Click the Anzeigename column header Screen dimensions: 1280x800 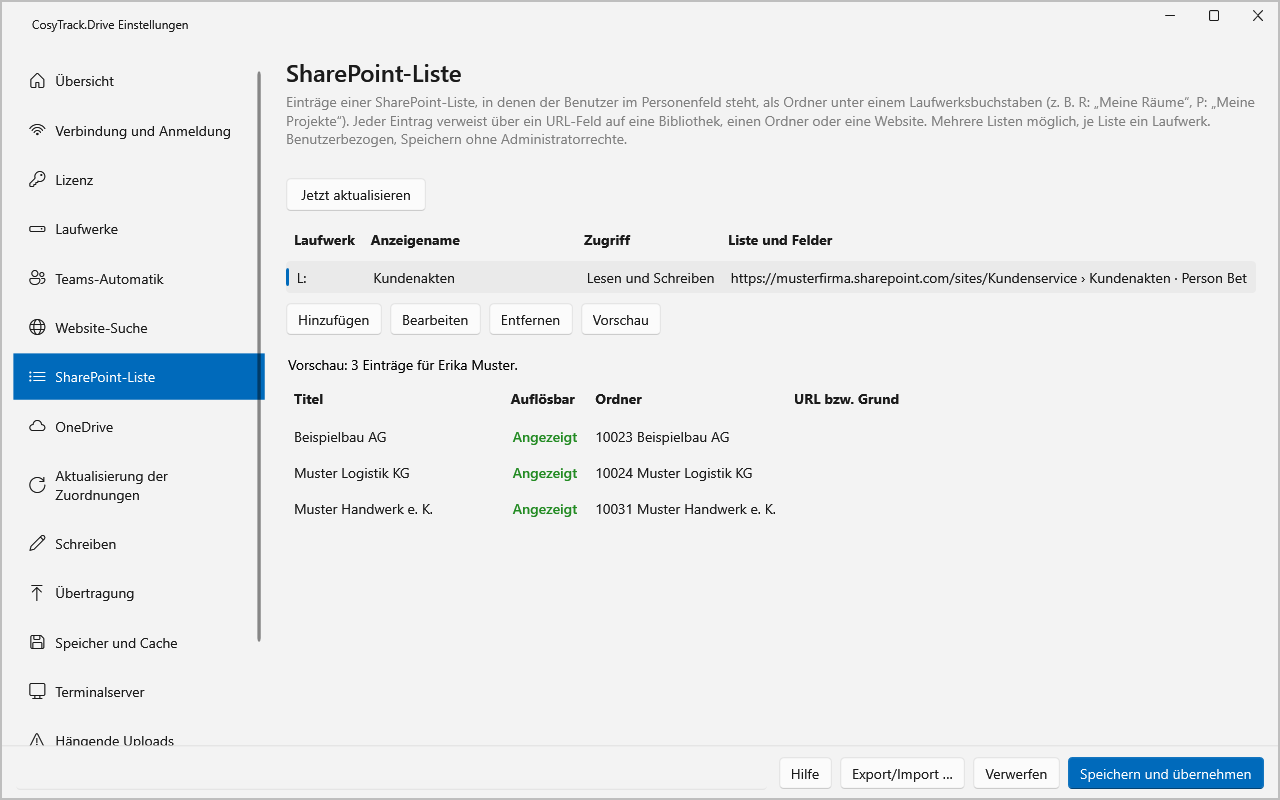pyautogui.click(x=415, y=240)
